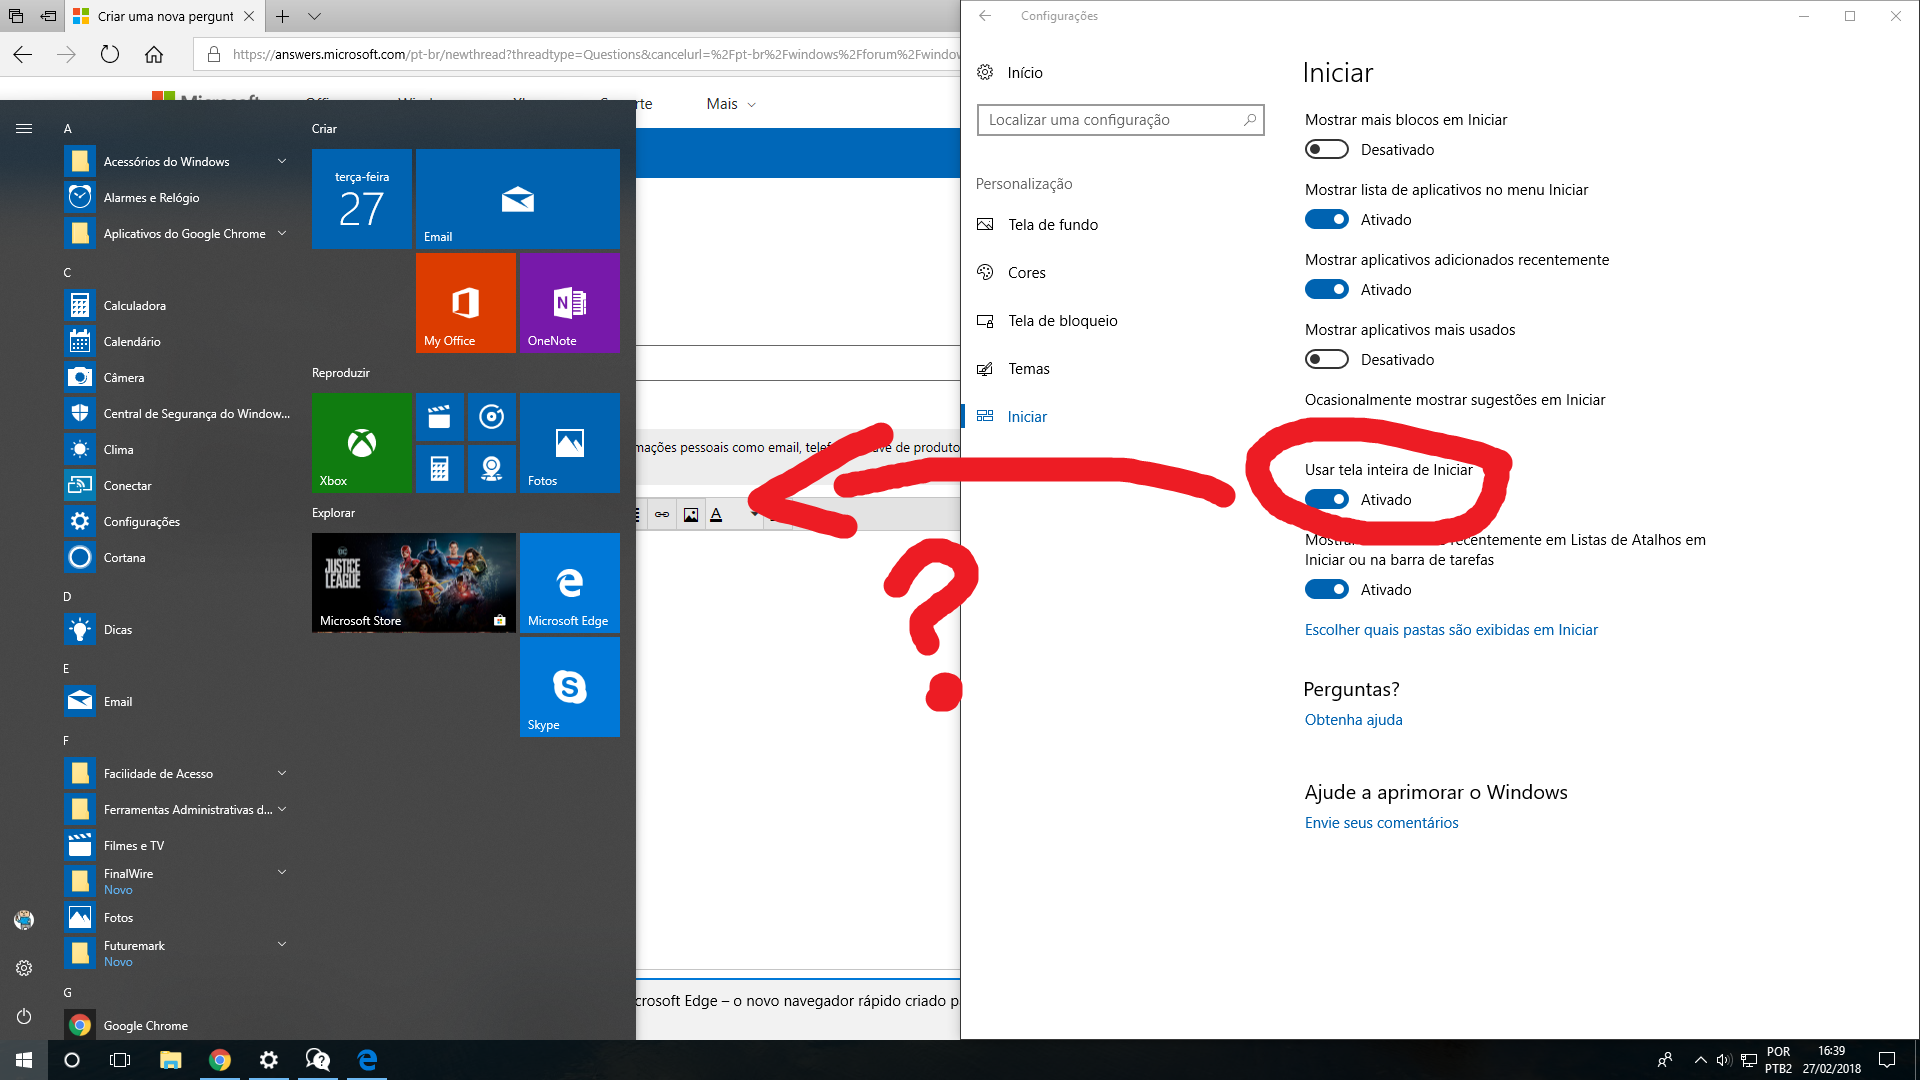Toggle the Listas de Atalhos switch
This screenshot has height=1080, width=1920.
1327,589
